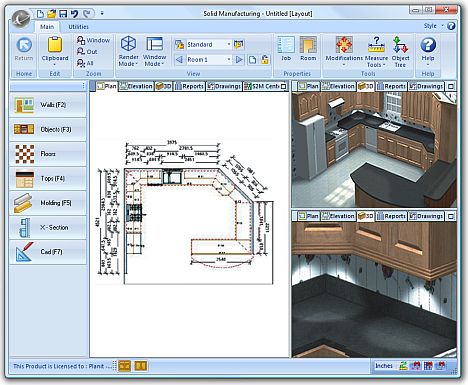The width and height of the screenshot is (468, 385).
Task: Open the Job properties icon
Action: coord(286,49)
